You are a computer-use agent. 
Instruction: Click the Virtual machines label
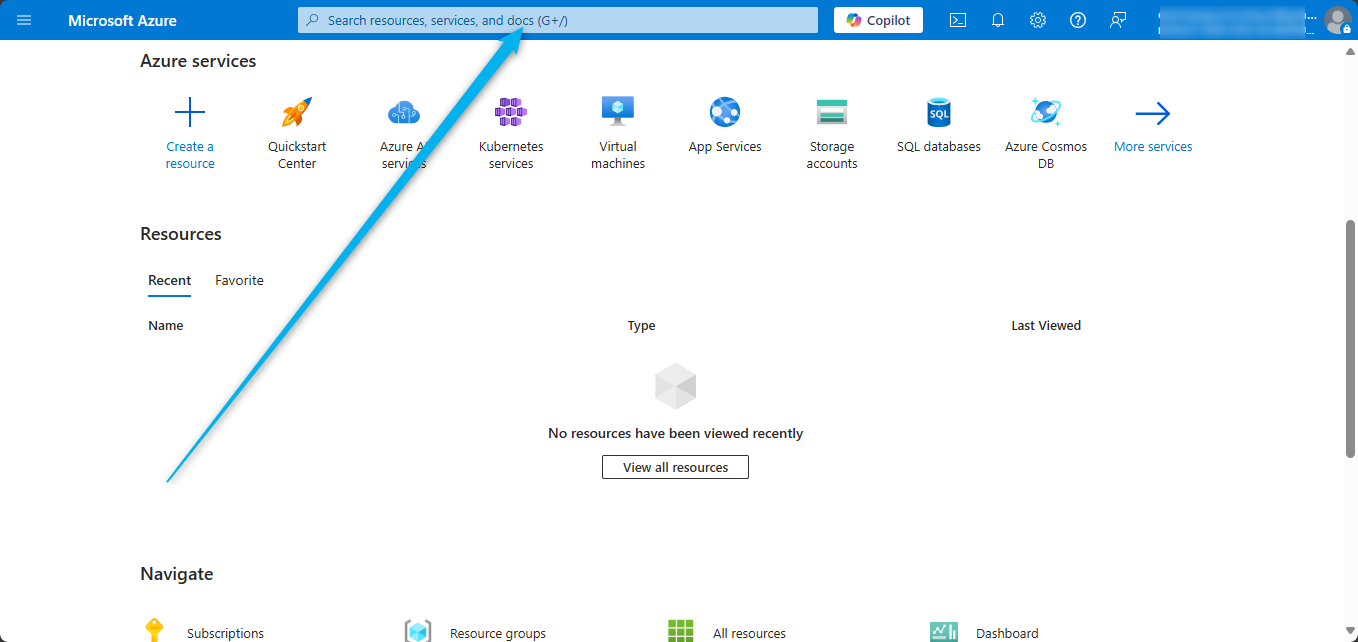point(618,155)
